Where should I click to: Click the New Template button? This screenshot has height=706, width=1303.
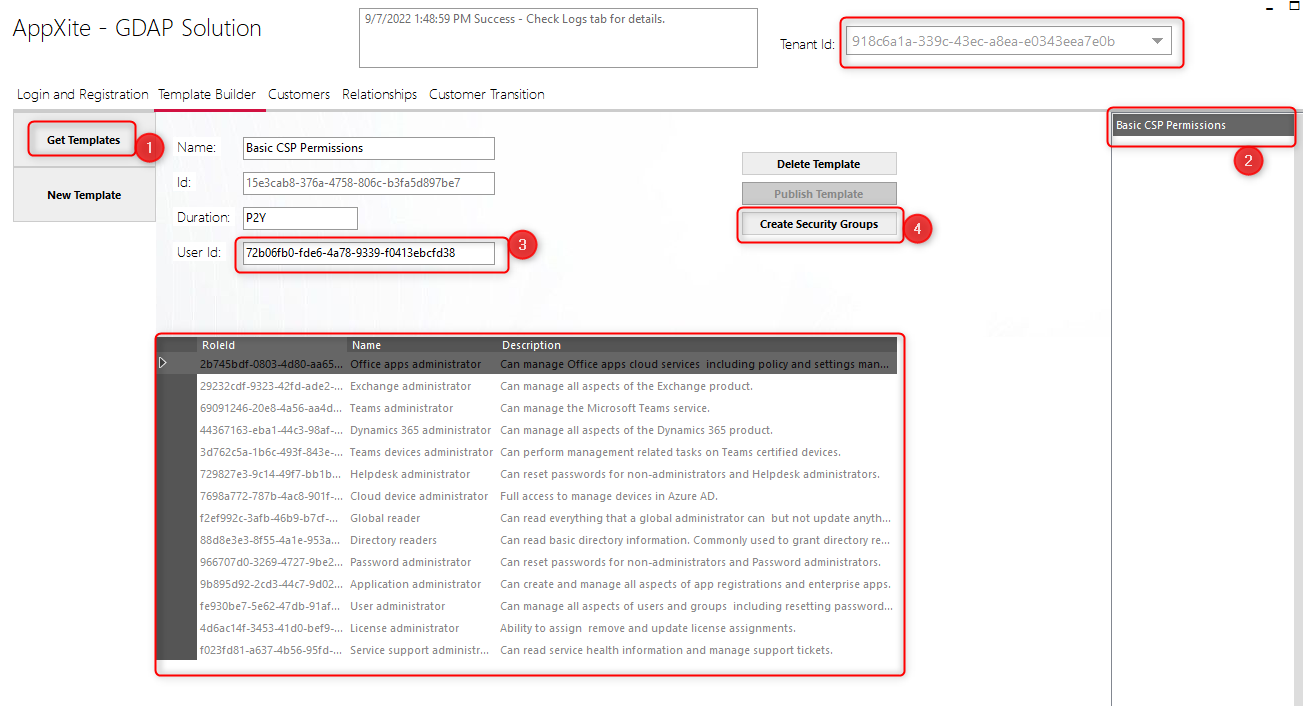(84, 195)
